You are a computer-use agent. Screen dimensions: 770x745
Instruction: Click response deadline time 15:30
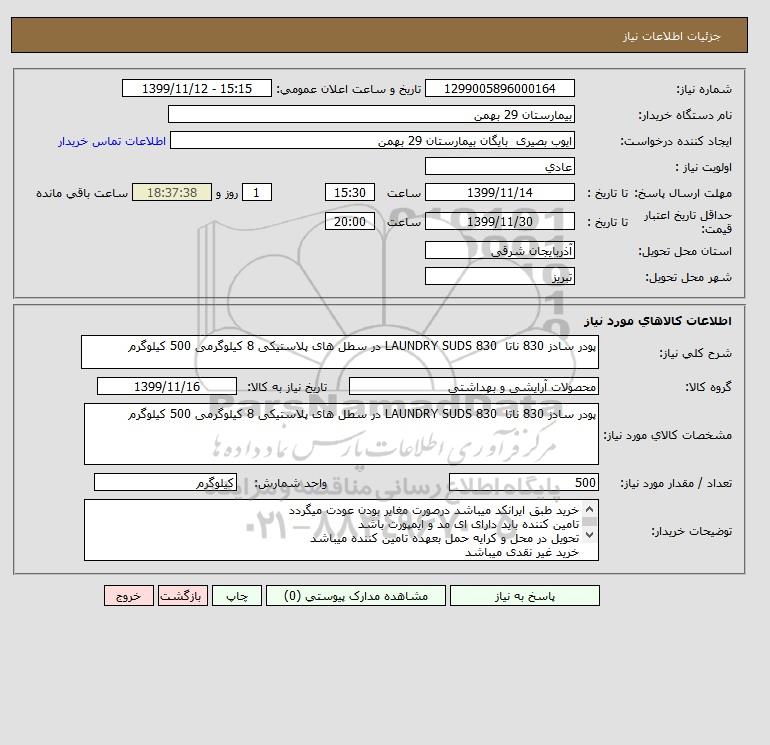350,193
